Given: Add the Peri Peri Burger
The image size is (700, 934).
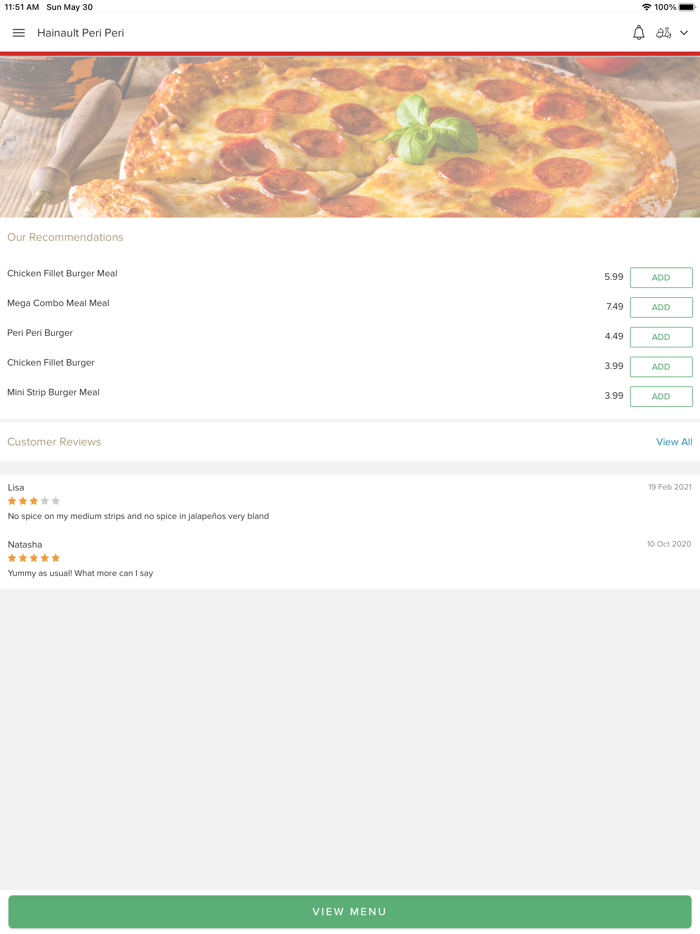Looking at the screenshot, I should [661, 337].
